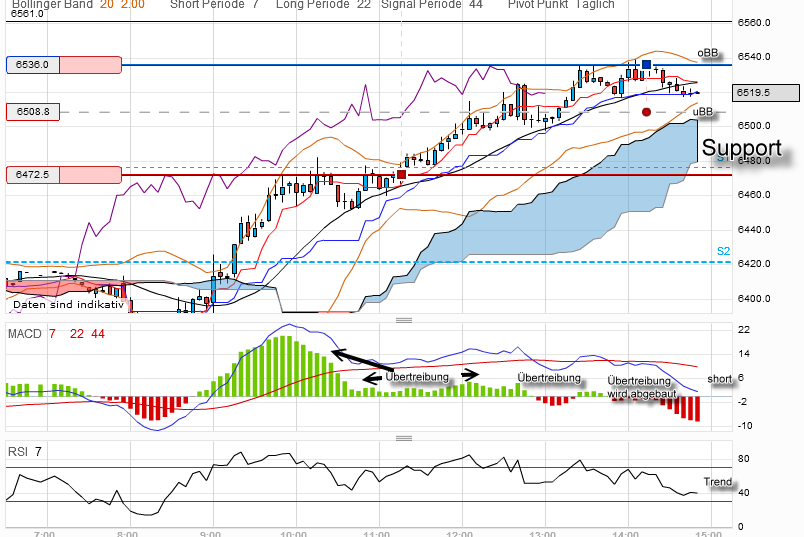Select the short annotation in the MACD panel
Viewport: 804px width, 537px height.
pos(719,379)
